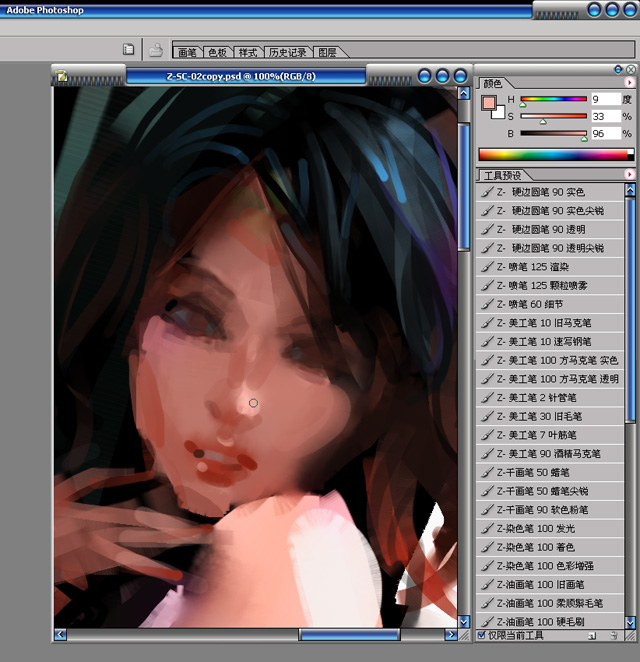Open the file browser icon beside the tabs

pyautogui.click(x=156, y=50)
